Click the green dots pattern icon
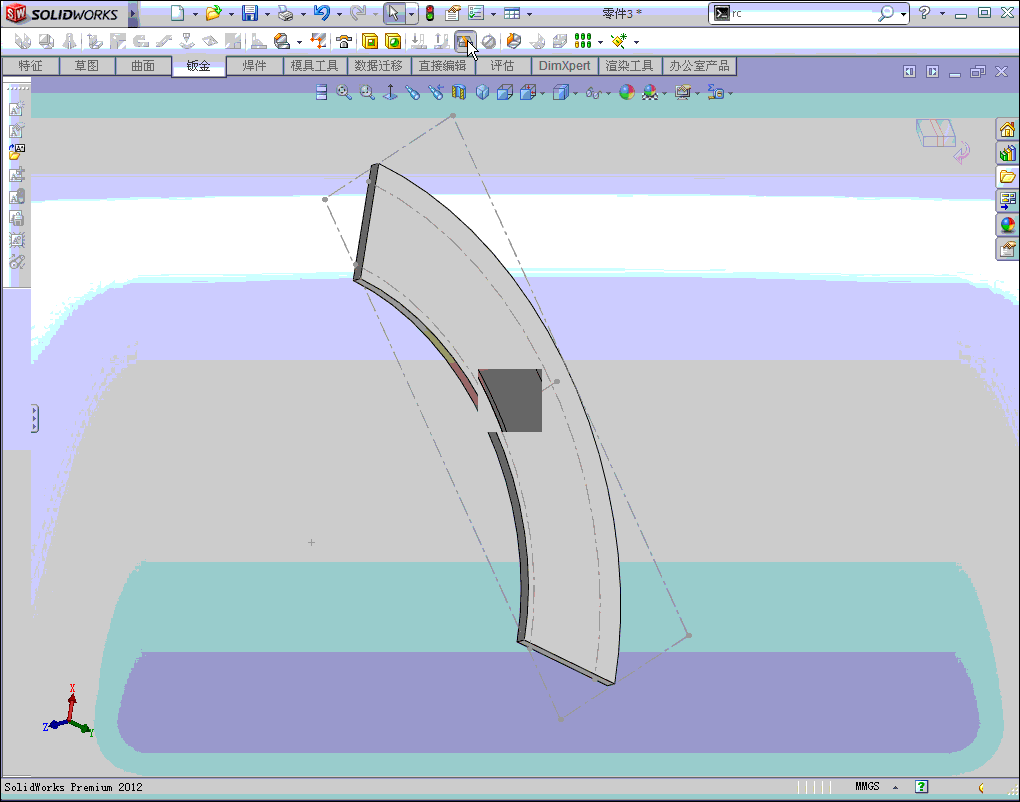The image size is (1020, 802). point(583,42)
